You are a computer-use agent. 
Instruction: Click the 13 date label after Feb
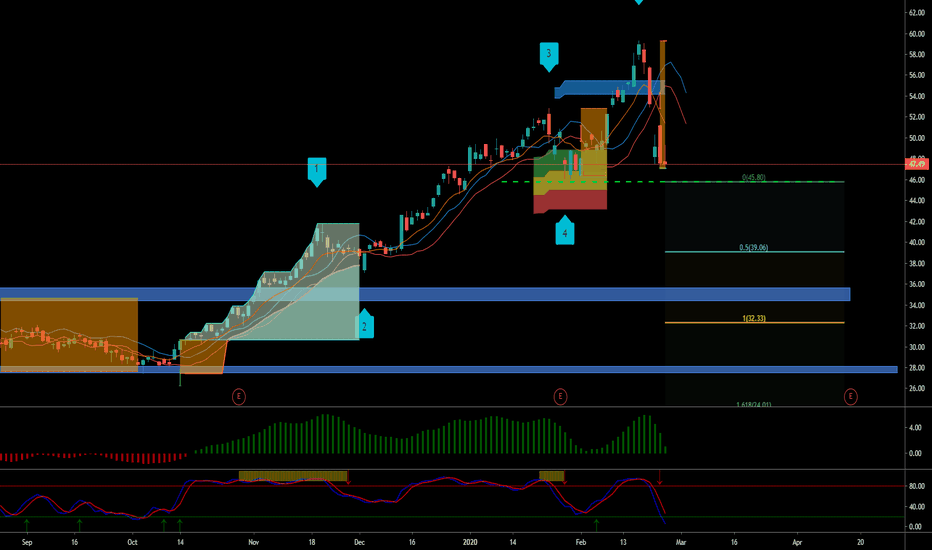[623, 542]
